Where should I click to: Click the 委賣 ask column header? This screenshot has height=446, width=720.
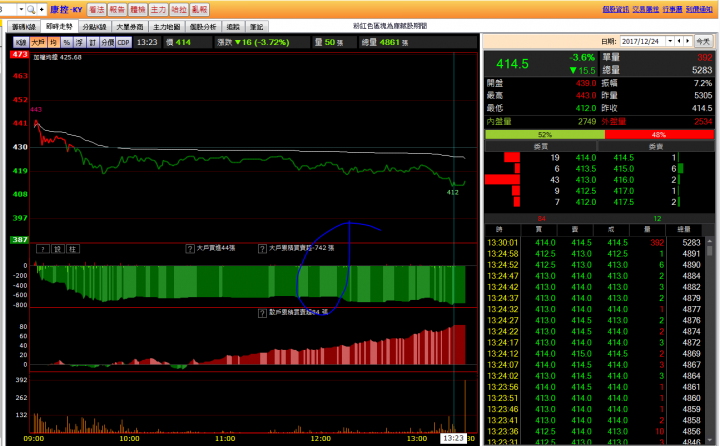(655, 147)
